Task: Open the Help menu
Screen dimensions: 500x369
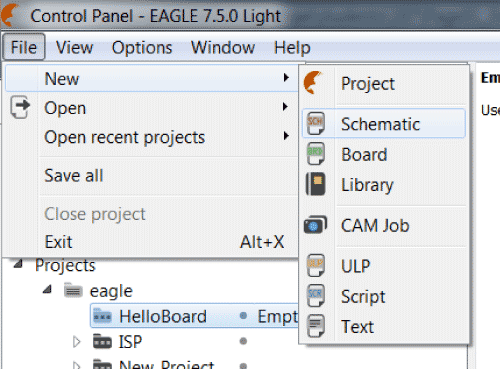Action: 292,47
